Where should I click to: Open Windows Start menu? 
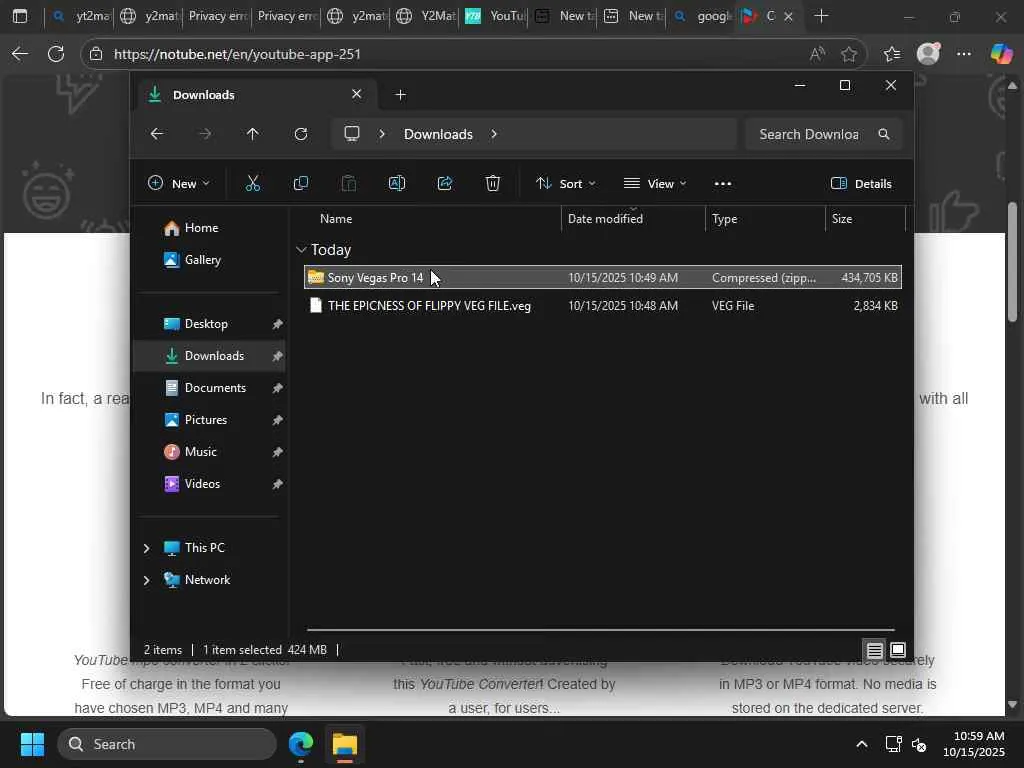tap(32, 744)
